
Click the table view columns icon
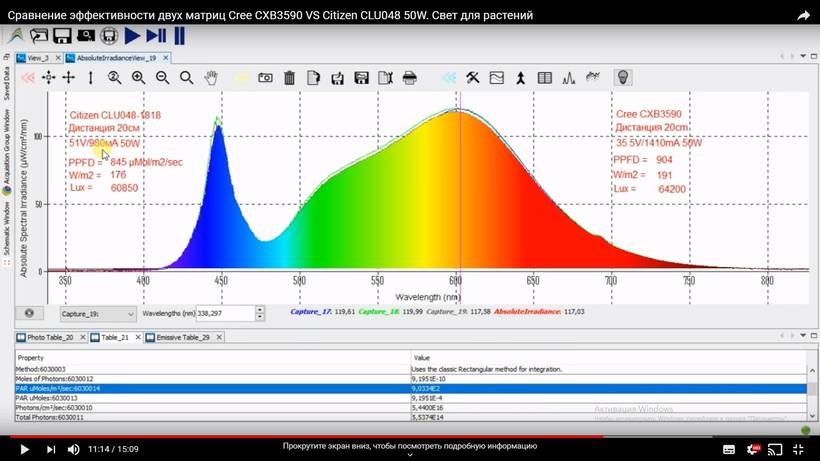tap(544, 78)
